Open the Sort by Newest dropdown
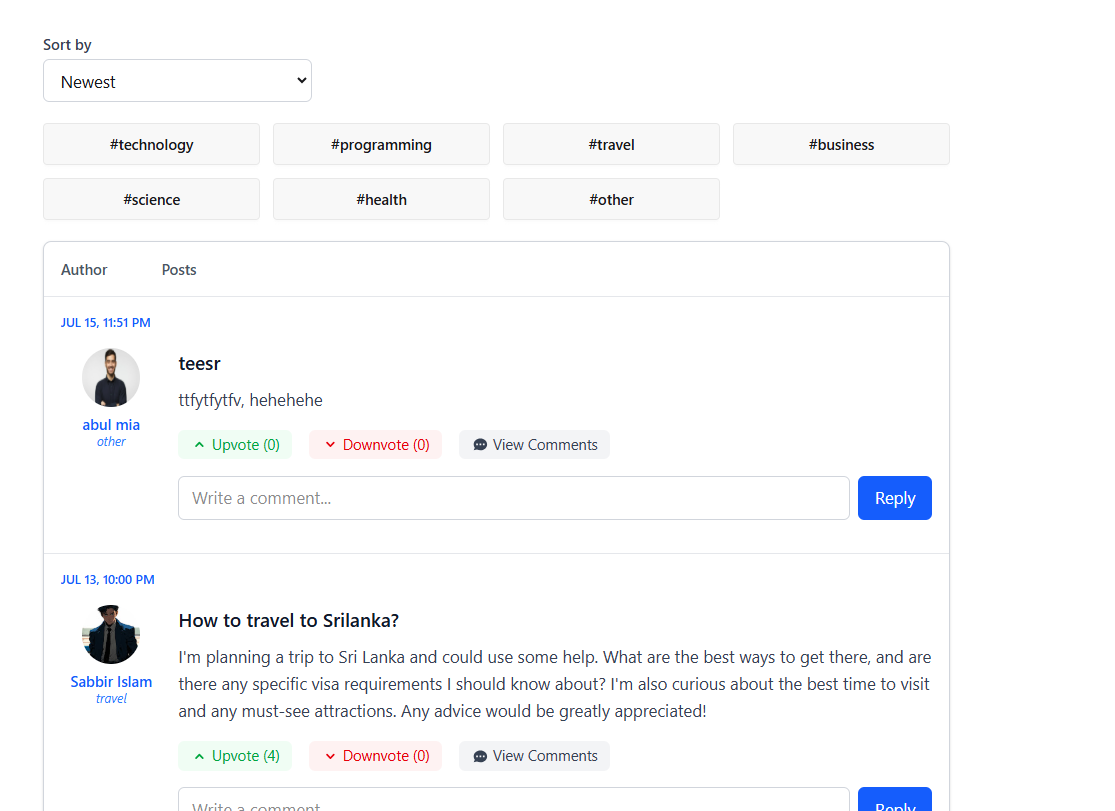The image size is (1115, 811). click(x=177, y=80)
